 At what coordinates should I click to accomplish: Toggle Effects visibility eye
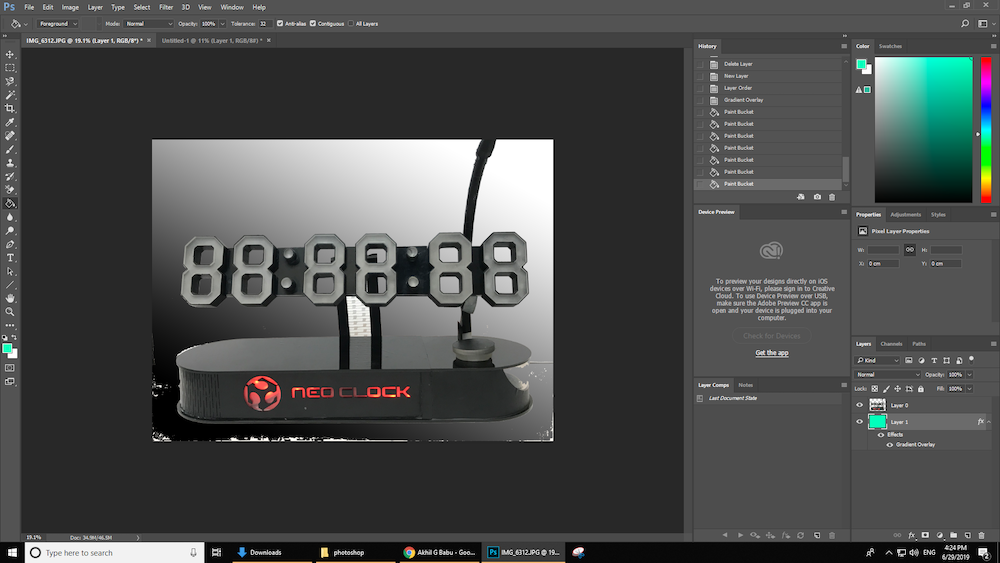(881, 435)
